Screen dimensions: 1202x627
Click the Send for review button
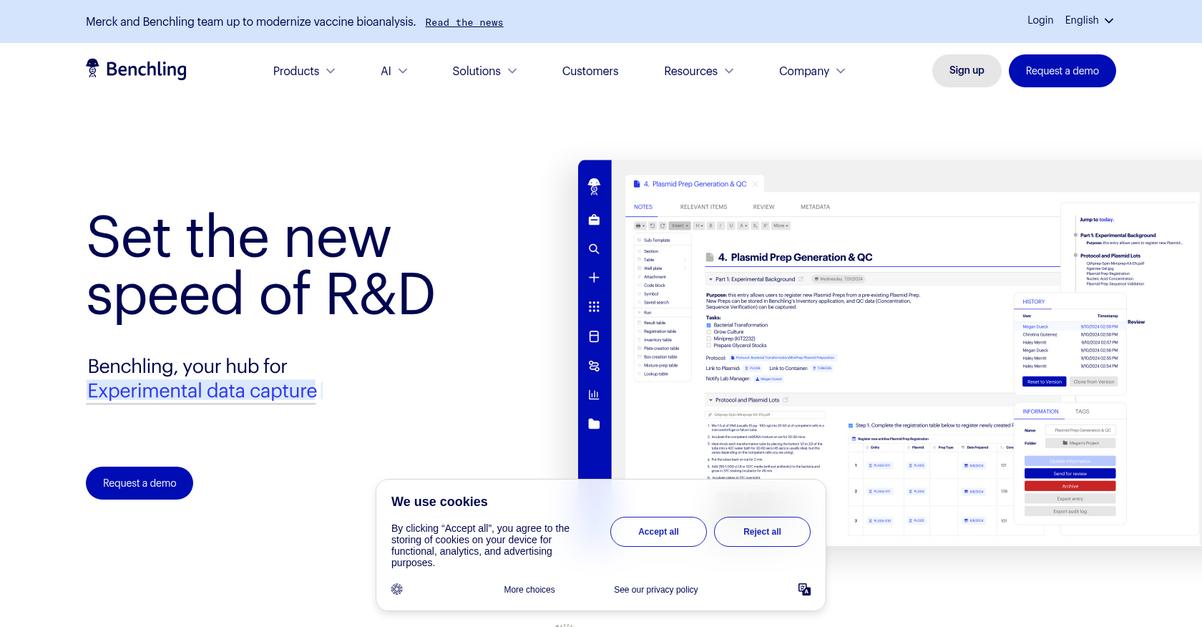pos(1069,473)
